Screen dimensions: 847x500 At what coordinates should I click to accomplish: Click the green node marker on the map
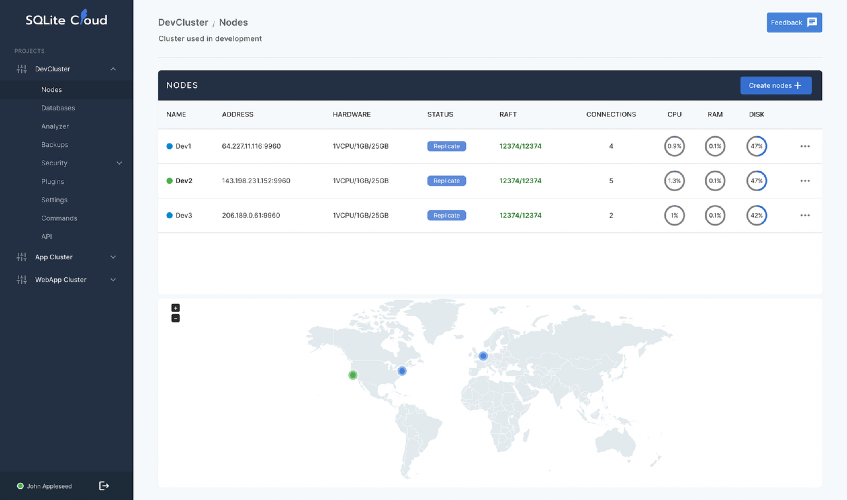[x=353, y=375]
